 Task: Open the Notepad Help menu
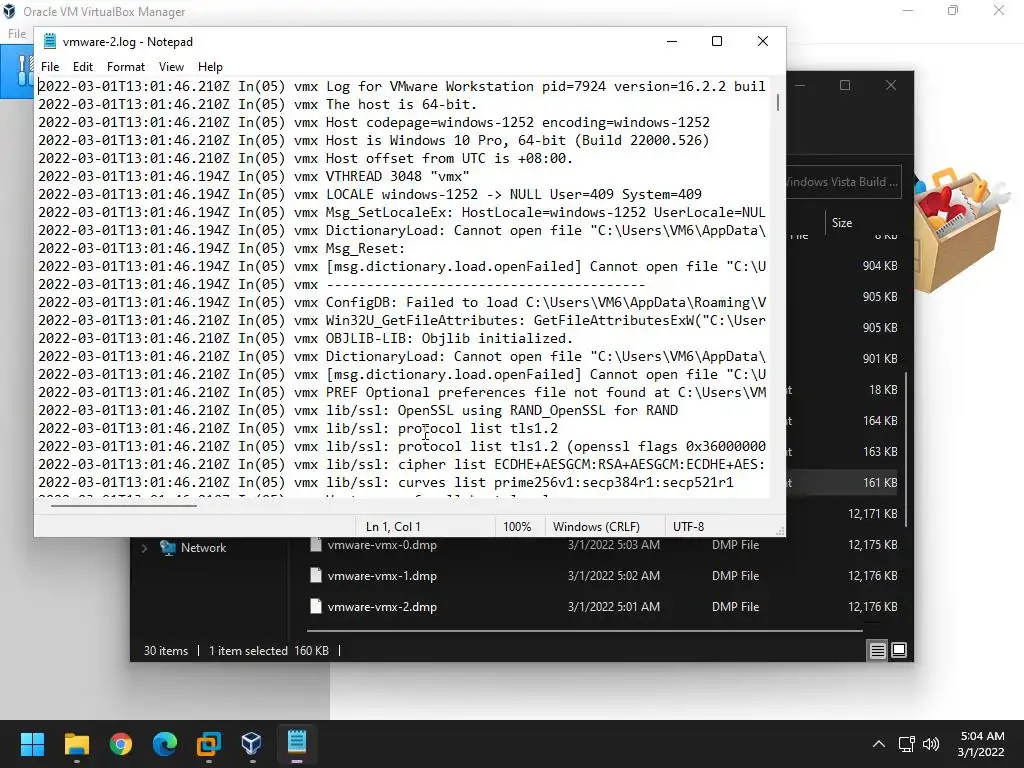[210, 67]
